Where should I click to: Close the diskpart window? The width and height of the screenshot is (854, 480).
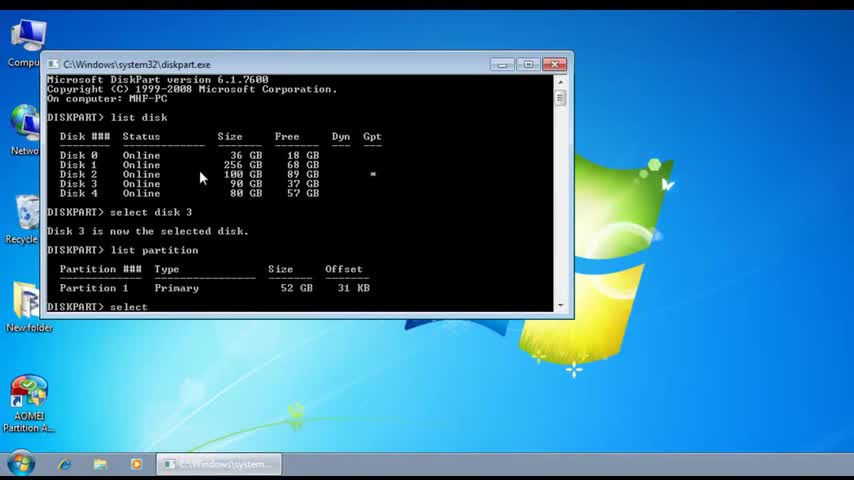coord(554,65)
